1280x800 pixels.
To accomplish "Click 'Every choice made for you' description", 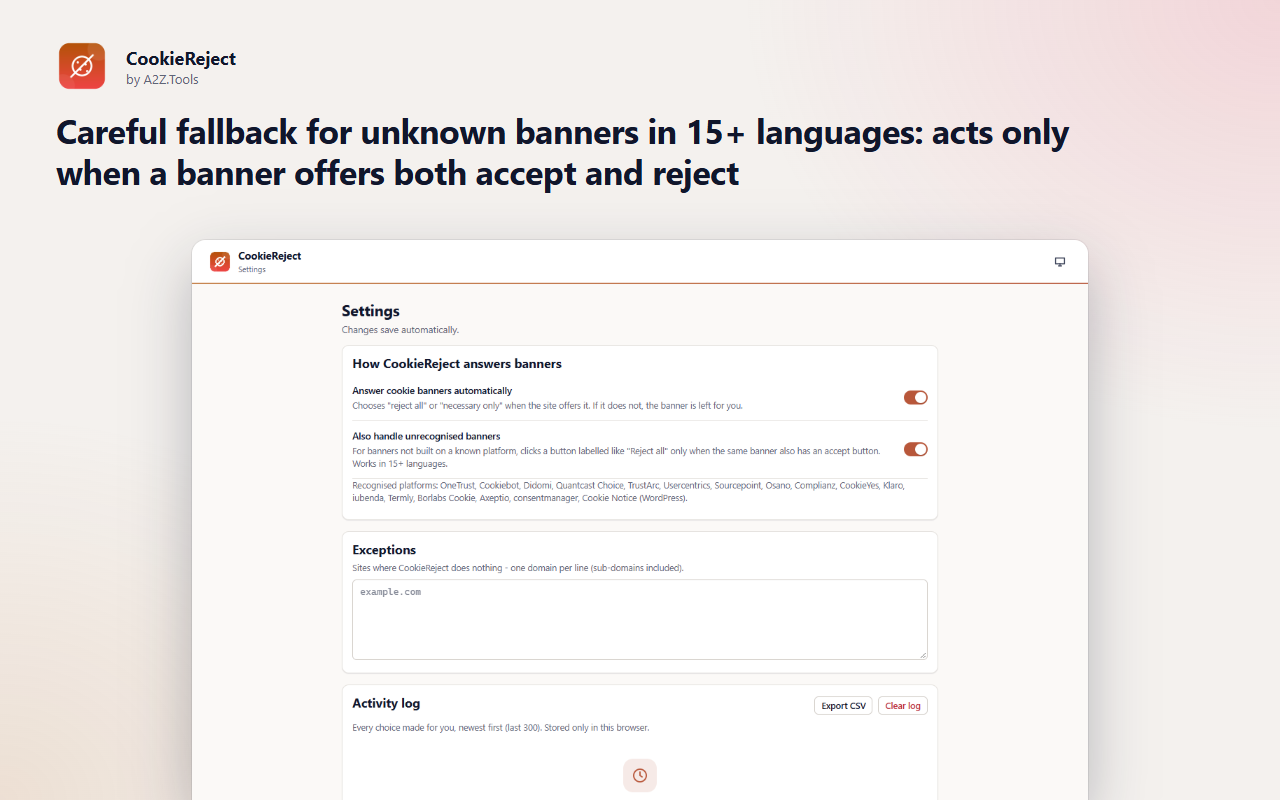I will (500, 728).
